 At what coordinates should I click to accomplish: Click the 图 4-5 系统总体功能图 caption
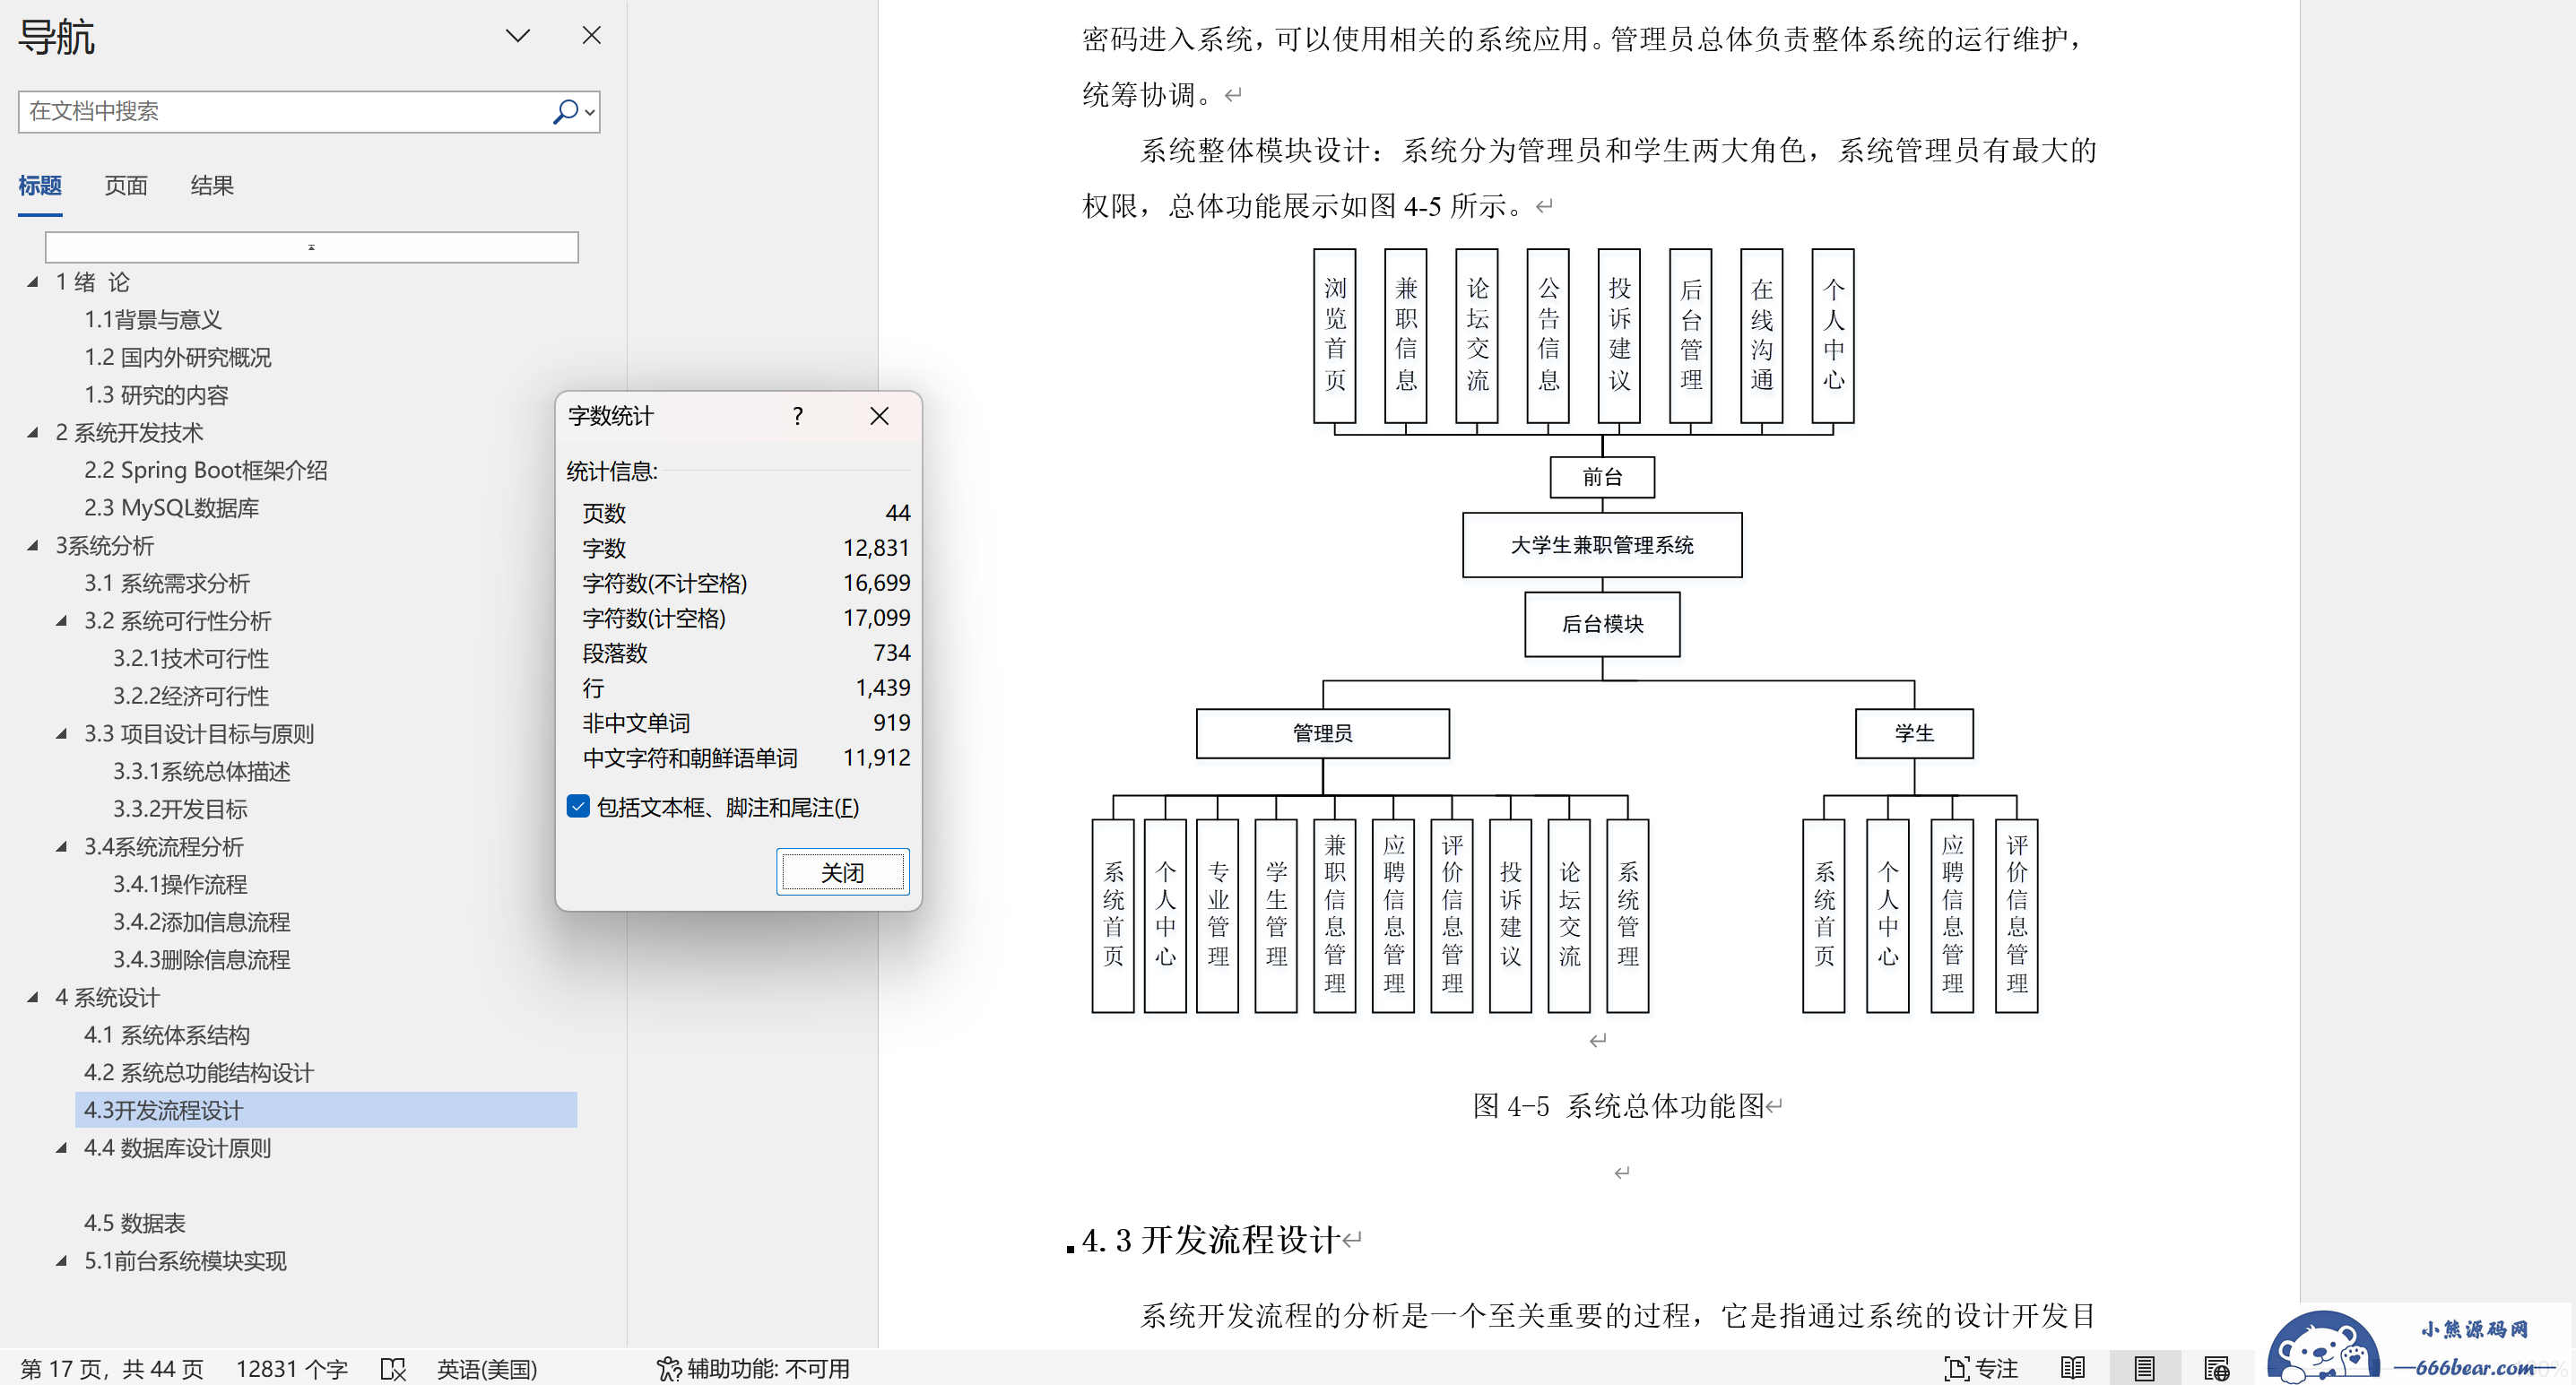pos(1618,1106)
